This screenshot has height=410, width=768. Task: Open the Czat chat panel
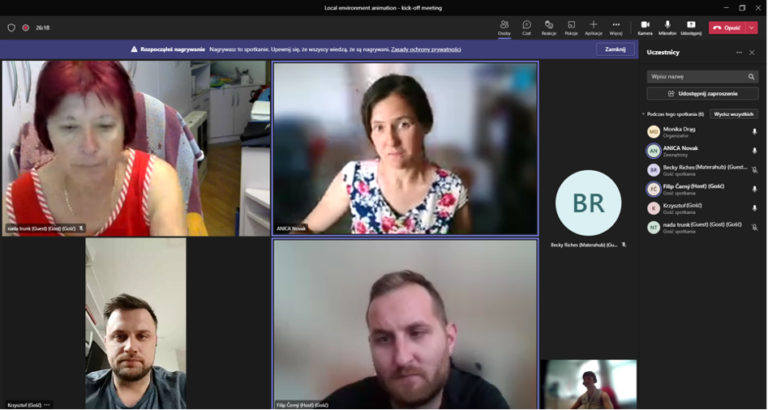click(527, 25)
